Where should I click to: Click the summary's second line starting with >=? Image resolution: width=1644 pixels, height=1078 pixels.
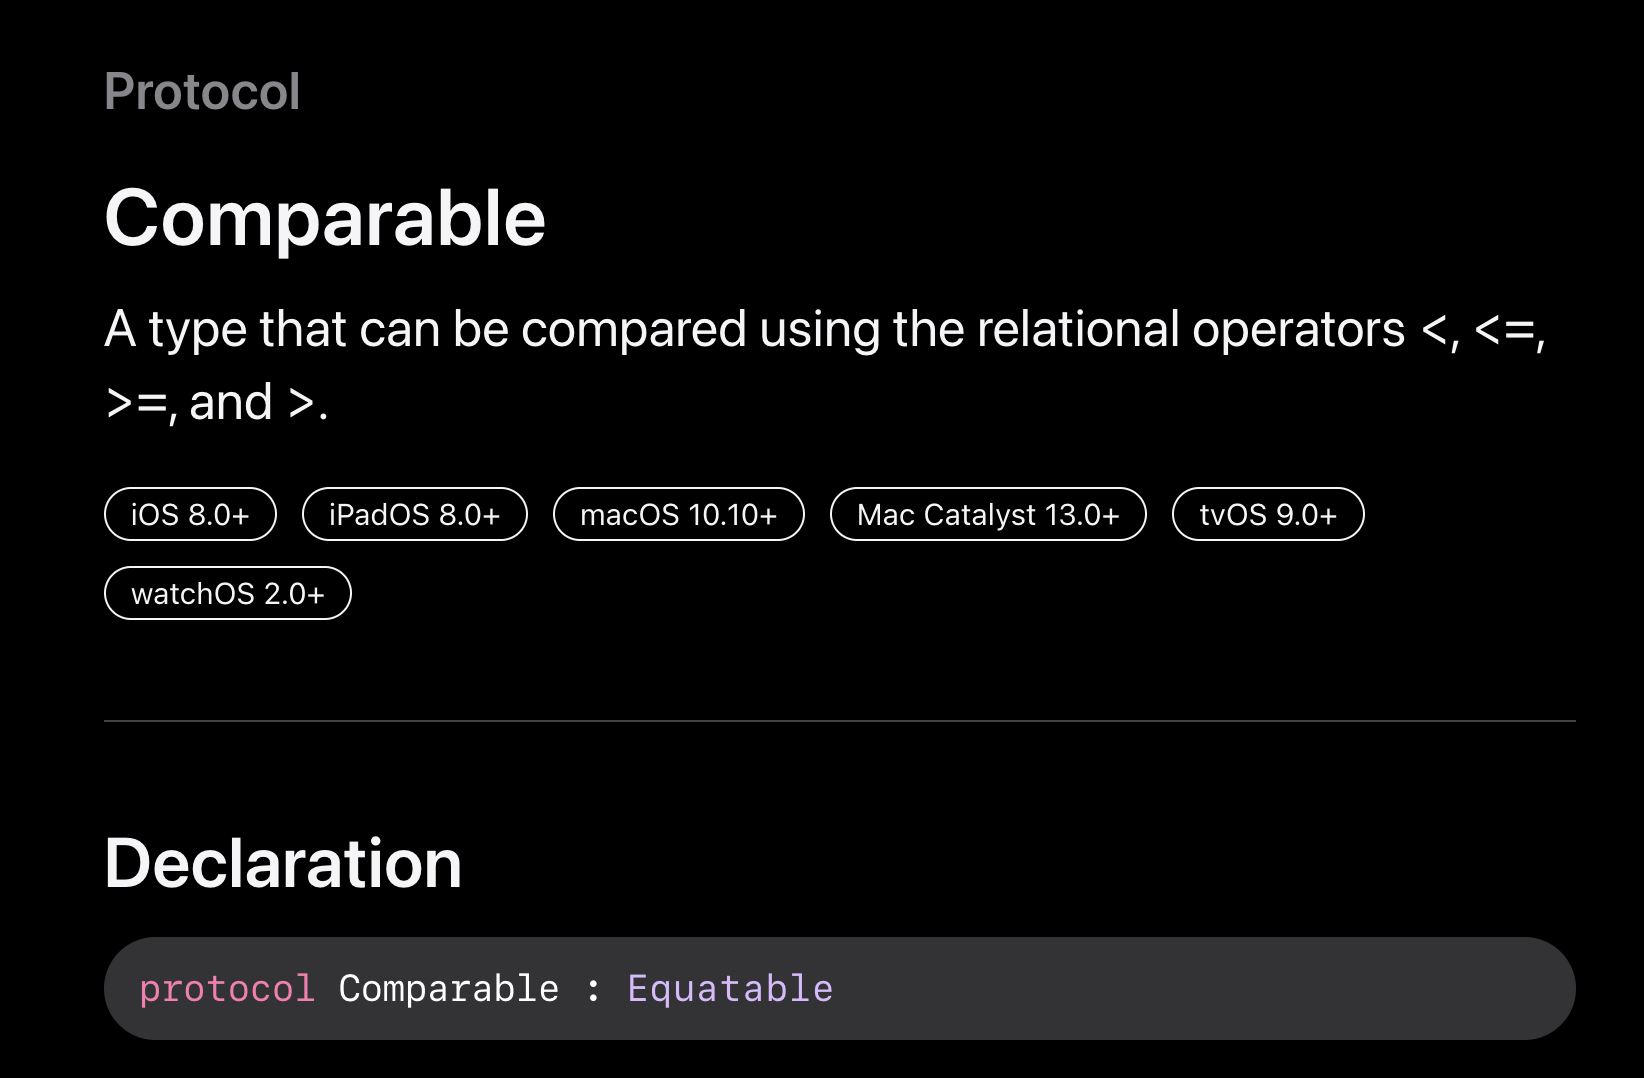[x=217, y=403]
